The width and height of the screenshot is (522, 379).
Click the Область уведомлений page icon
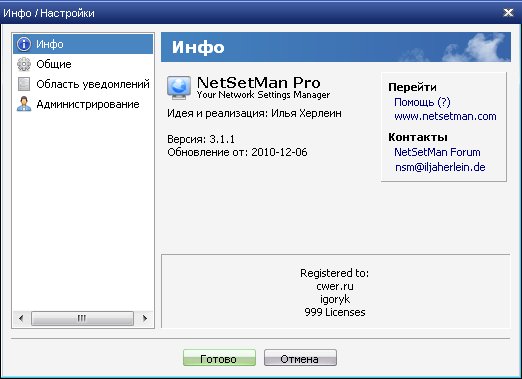click(24, 84)
